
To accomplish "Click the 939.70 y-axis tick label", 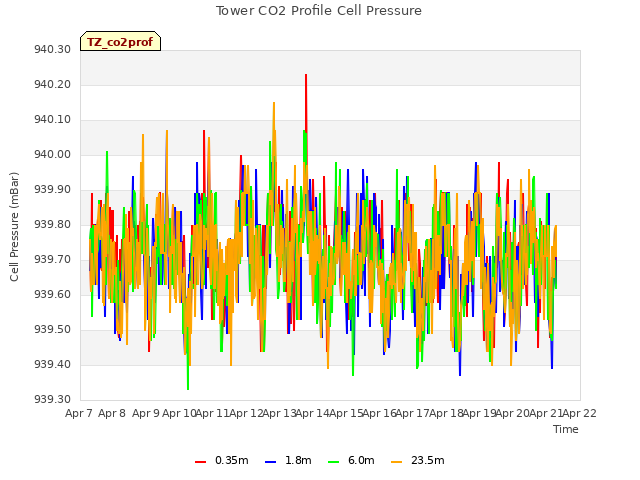I will [x=52, y=260].
